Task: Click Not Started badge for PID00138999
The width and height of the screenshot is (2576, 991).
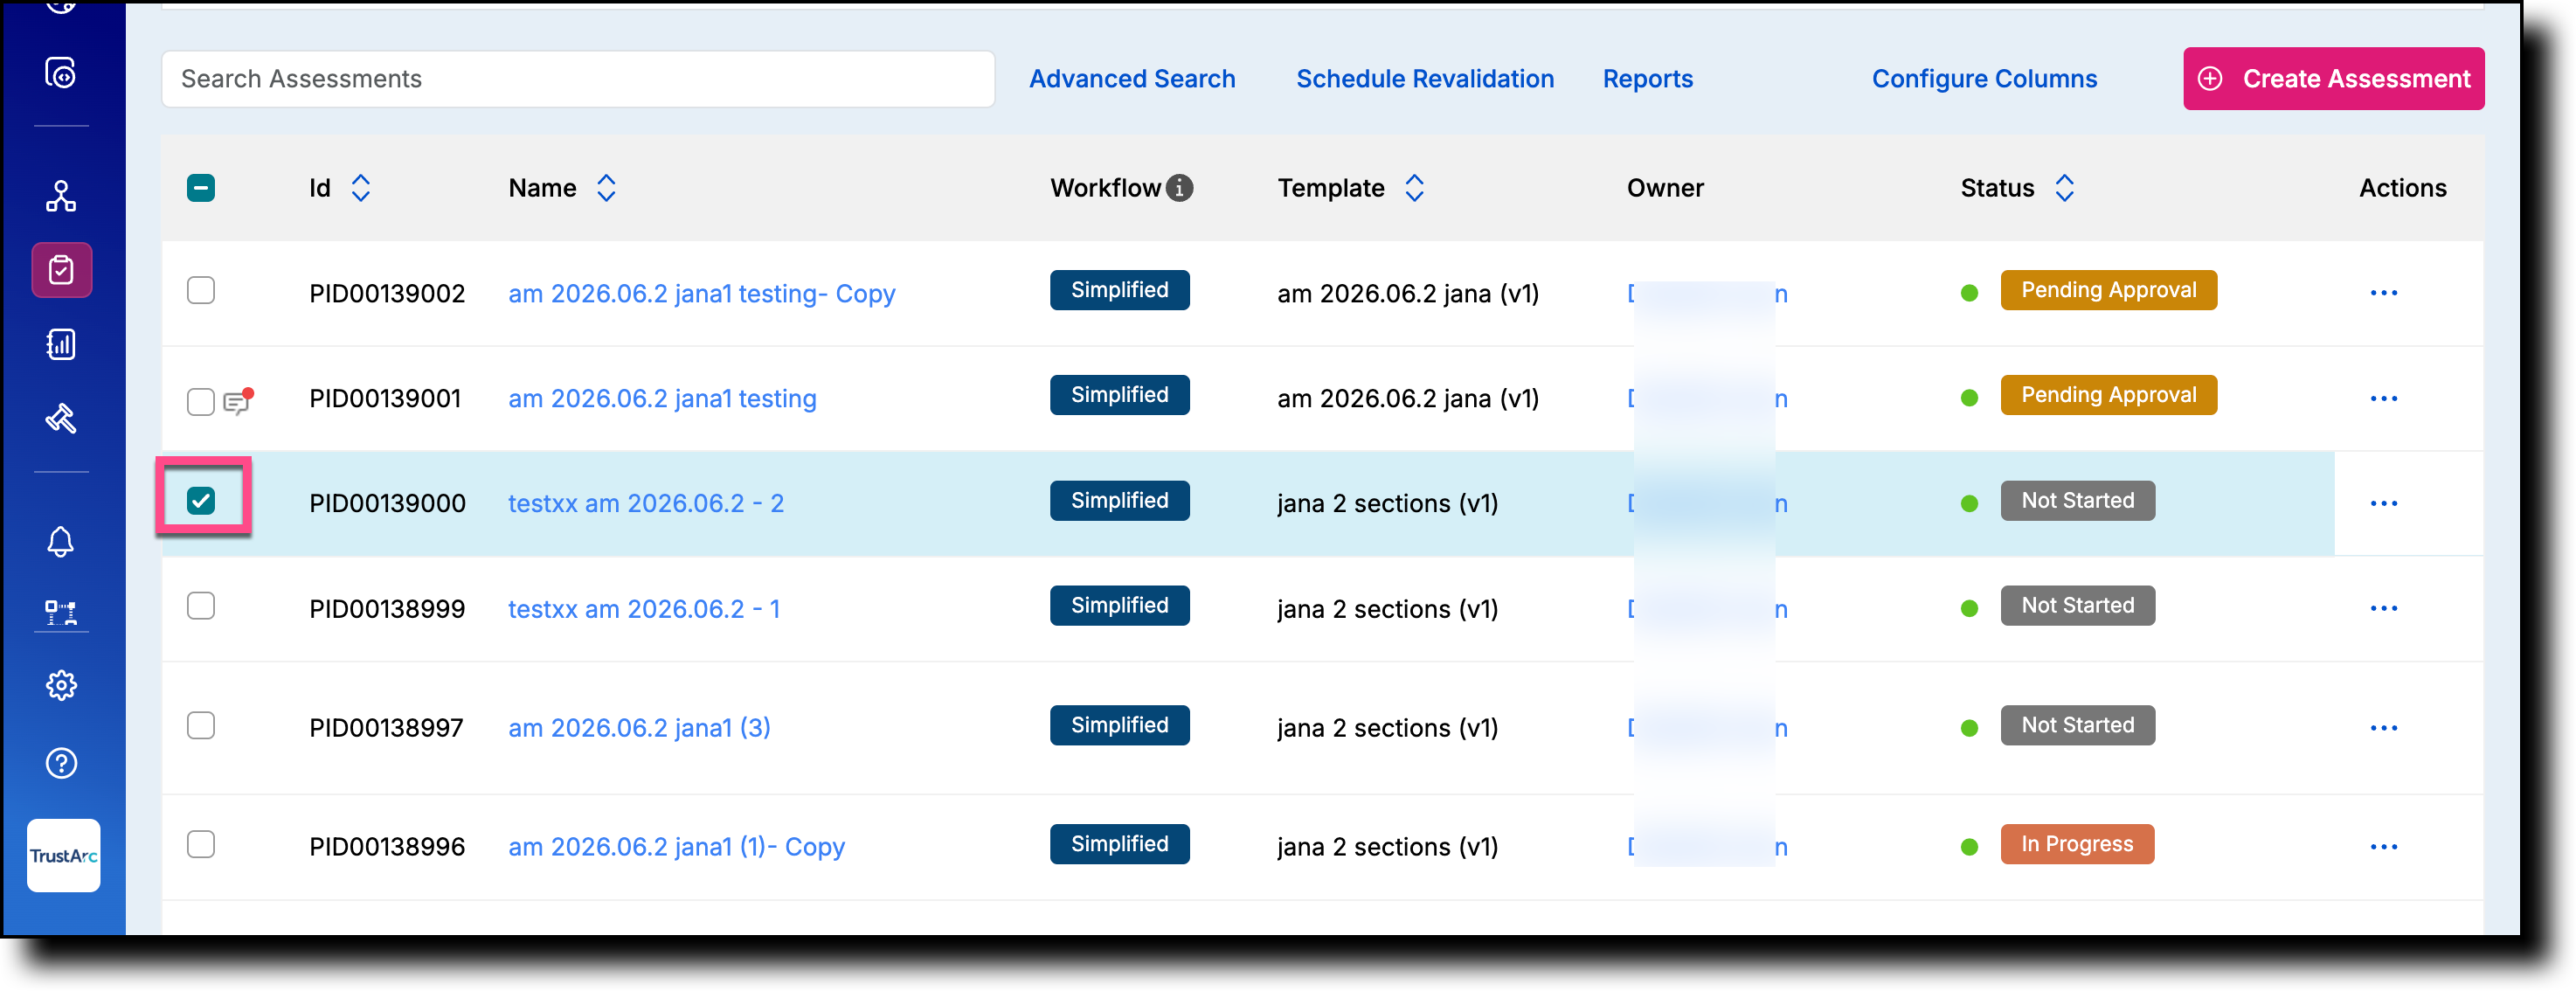Action: (2078, 605)
